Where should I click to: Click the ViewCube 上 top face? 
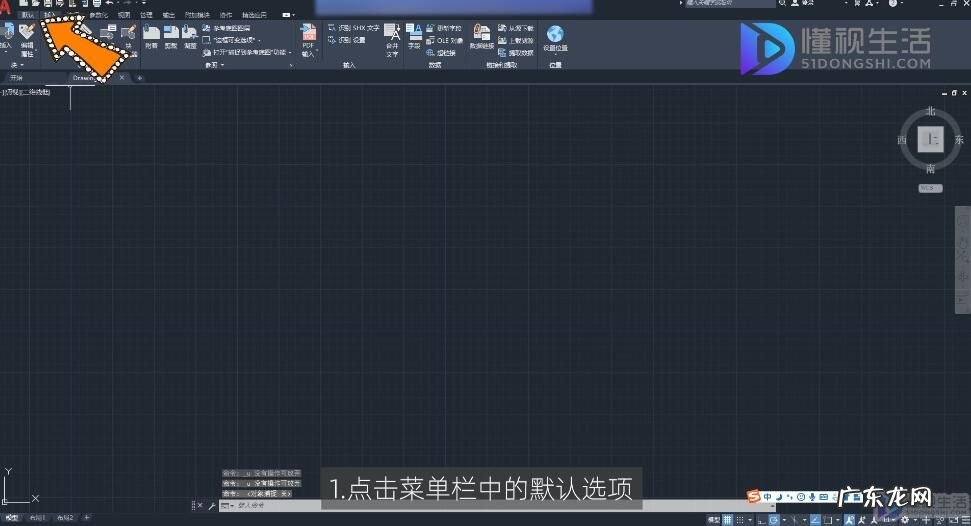pyautogui.click(x=930, y=139)
